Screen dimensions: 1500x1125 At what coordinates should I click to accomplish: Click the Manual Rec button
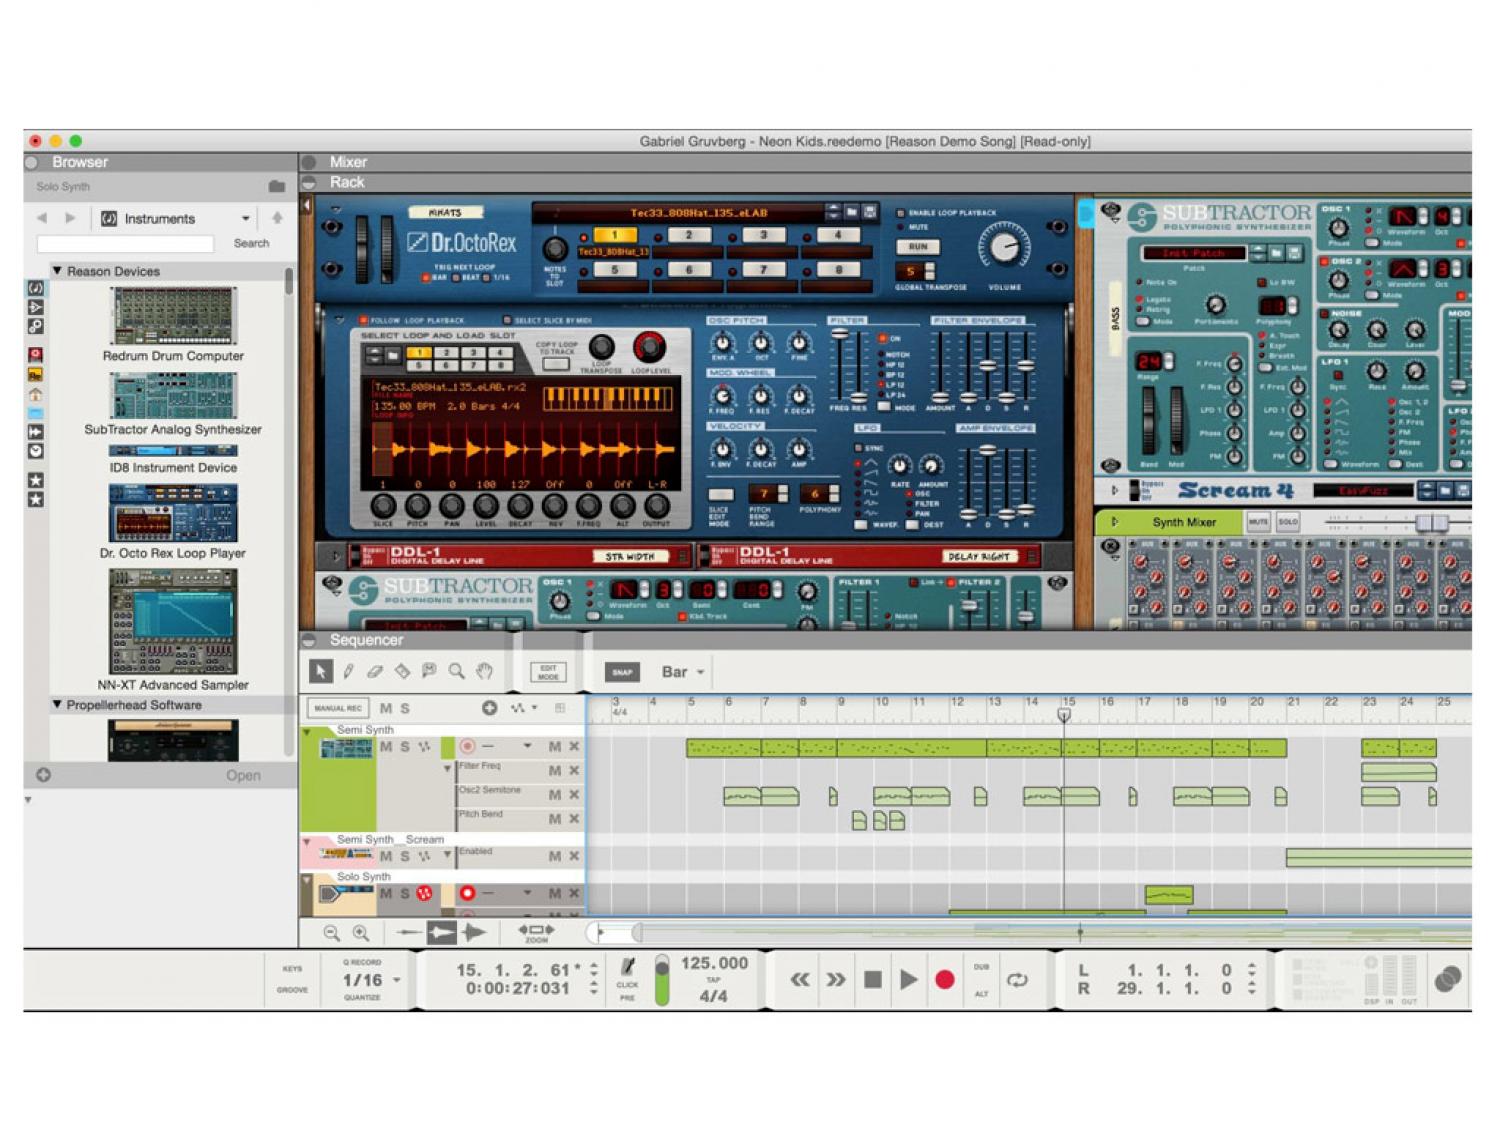tap(337, 708)
